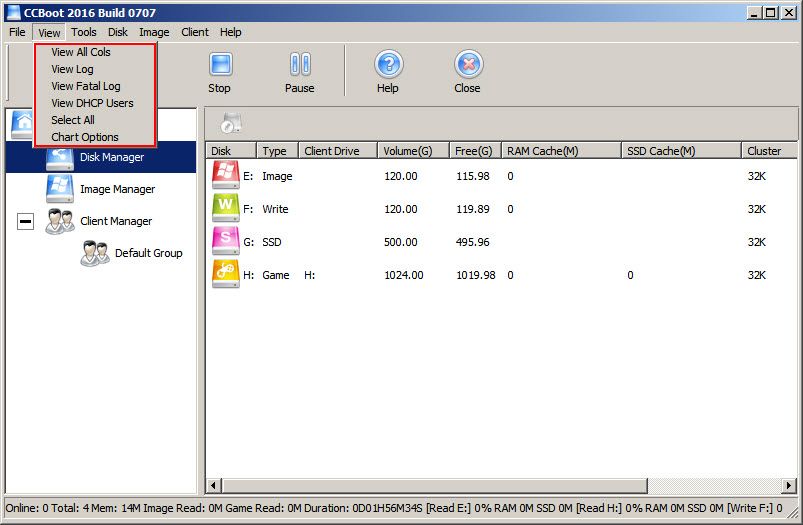Click the horizontal scrollbar thumb
This screenshot has height=525, width=803.
coord(434,485)
